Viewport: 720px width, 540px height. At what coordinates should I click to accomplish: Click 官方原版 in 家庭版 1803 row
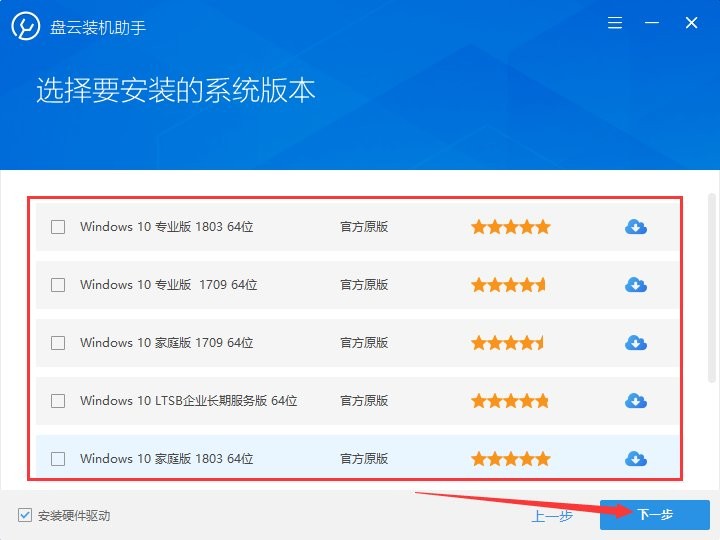[x=364, y=459]
